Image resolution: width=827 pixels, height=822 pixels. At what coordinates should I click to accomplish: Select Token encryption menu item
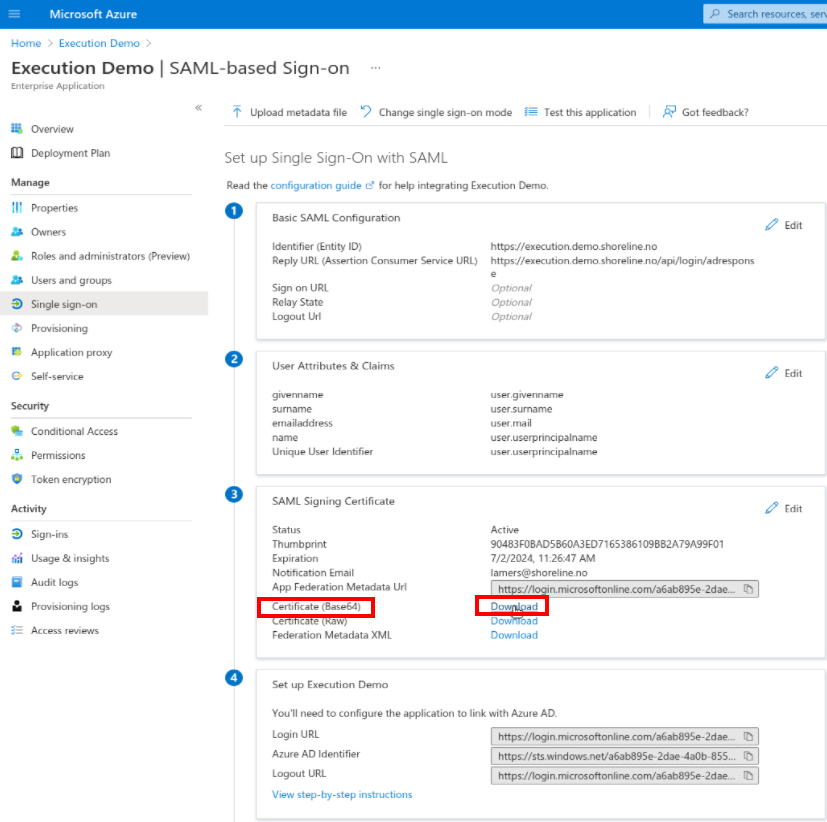pos(71,479)
